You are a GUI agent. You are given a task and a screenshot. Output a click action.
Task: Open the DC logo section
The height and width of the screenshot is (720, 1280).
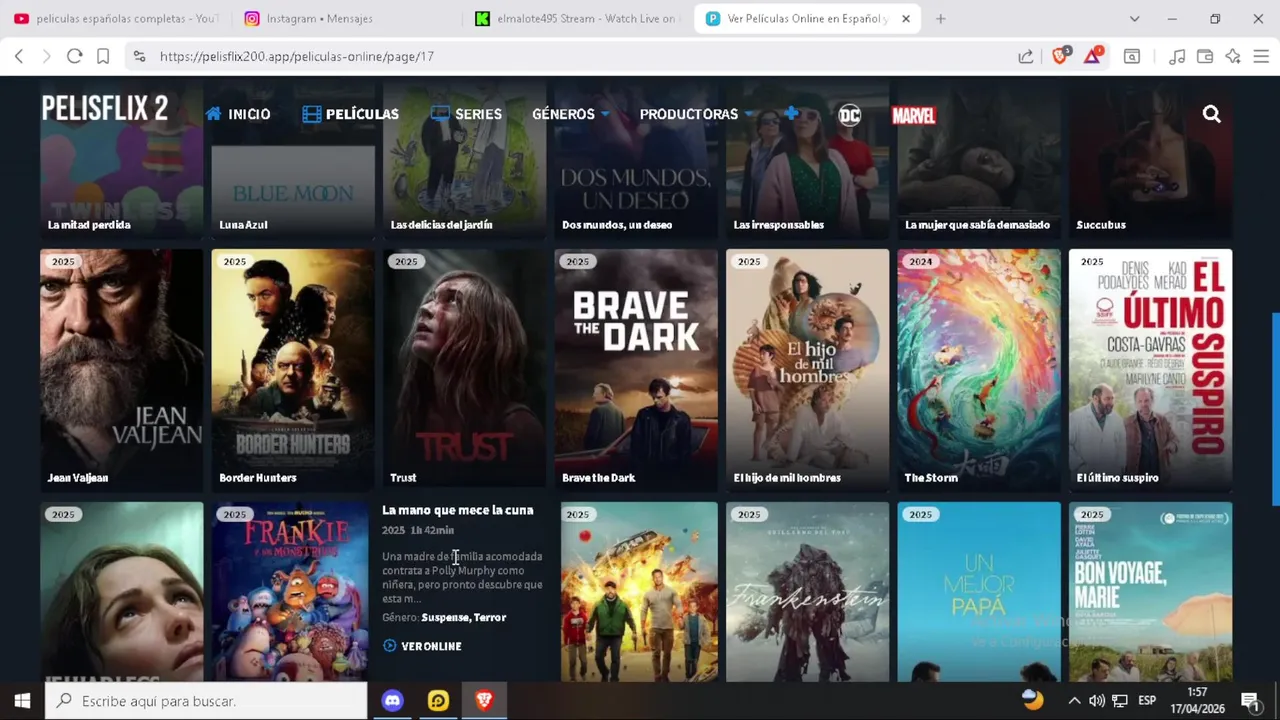tap(849, 115)
